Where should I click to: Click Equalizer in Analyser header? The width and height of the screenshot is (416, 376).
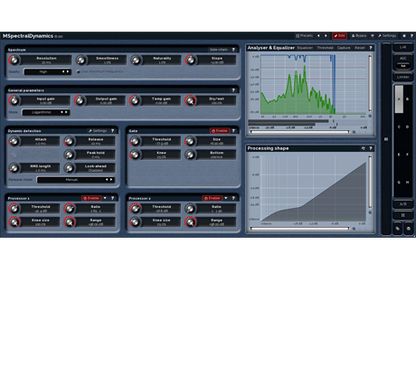(305, 48)
